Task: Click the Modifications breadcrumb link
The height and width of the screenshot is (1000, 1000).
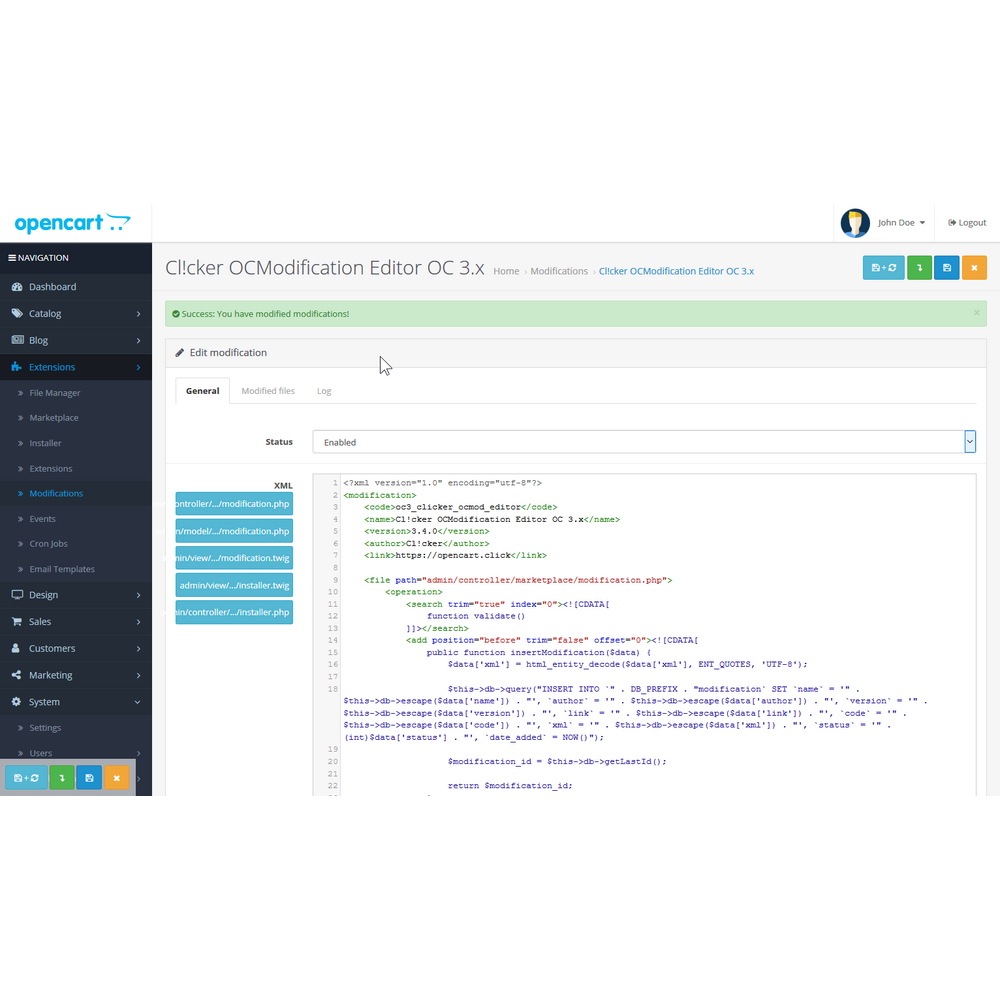Action: (559, 271)
